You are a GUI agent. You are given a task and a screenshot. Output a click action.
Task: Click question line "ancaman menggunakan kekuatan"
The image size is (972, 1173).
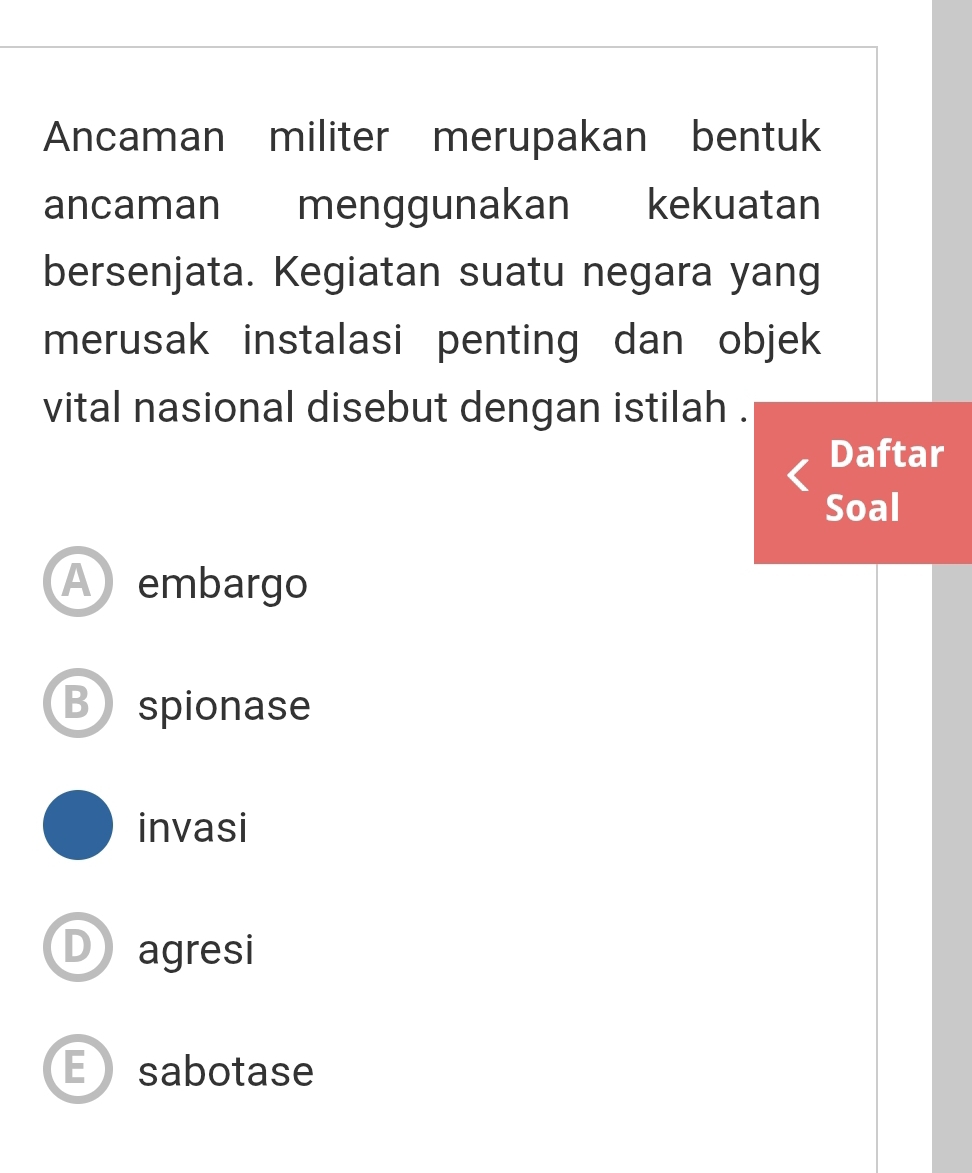[432, 205]
